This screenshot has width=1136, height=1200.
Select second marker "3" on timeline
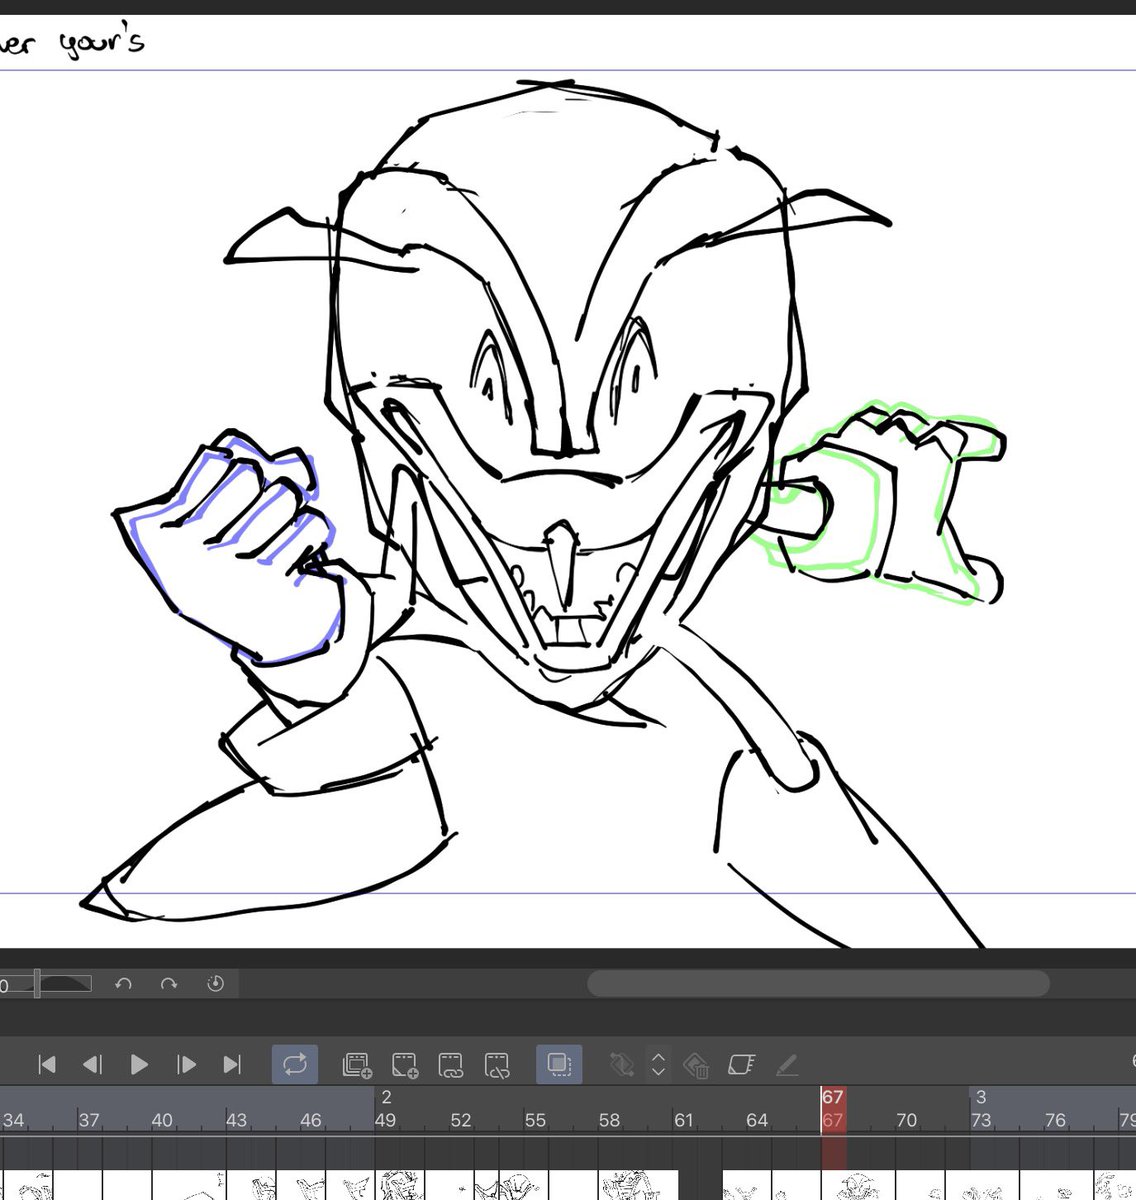[x=981, y=1098]
